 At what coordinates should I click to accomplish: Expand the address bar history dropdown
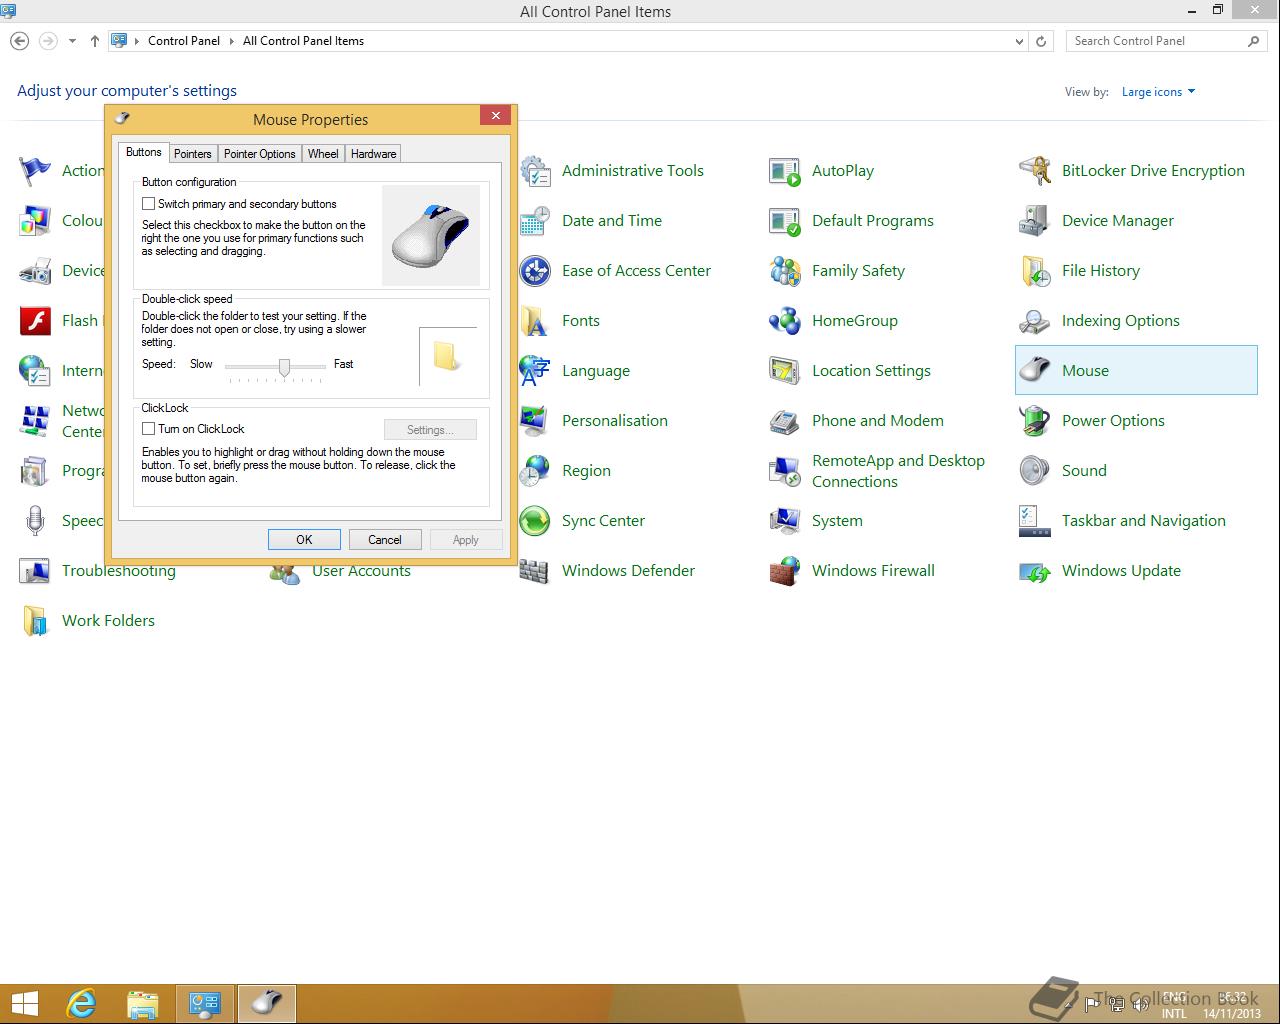[1019, 42]
